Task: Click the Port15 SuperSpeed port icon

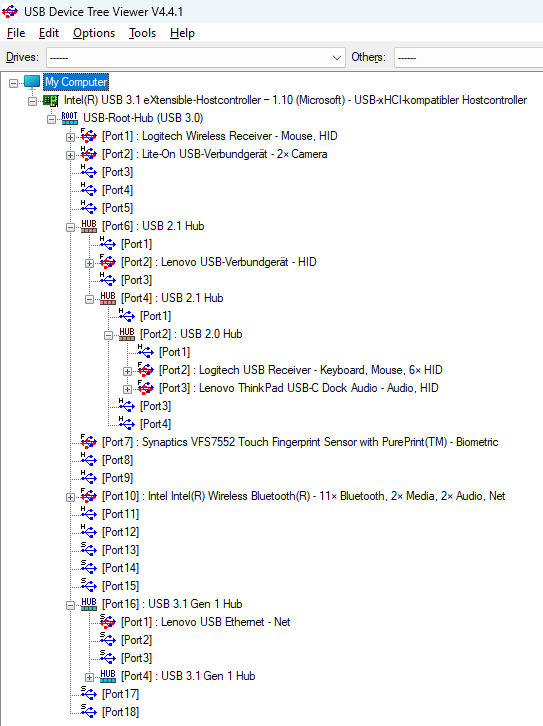Action: (88, 586)
